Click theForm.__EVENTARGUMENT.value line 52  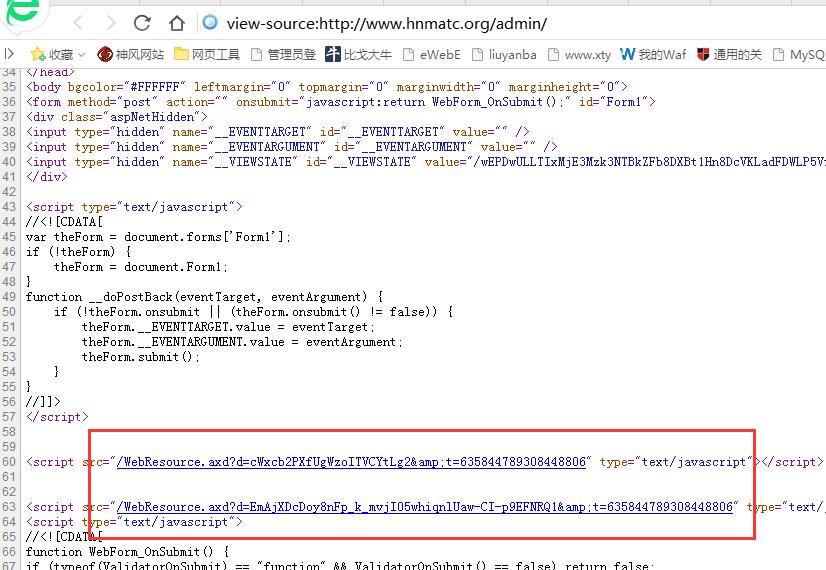pos(242,342)
